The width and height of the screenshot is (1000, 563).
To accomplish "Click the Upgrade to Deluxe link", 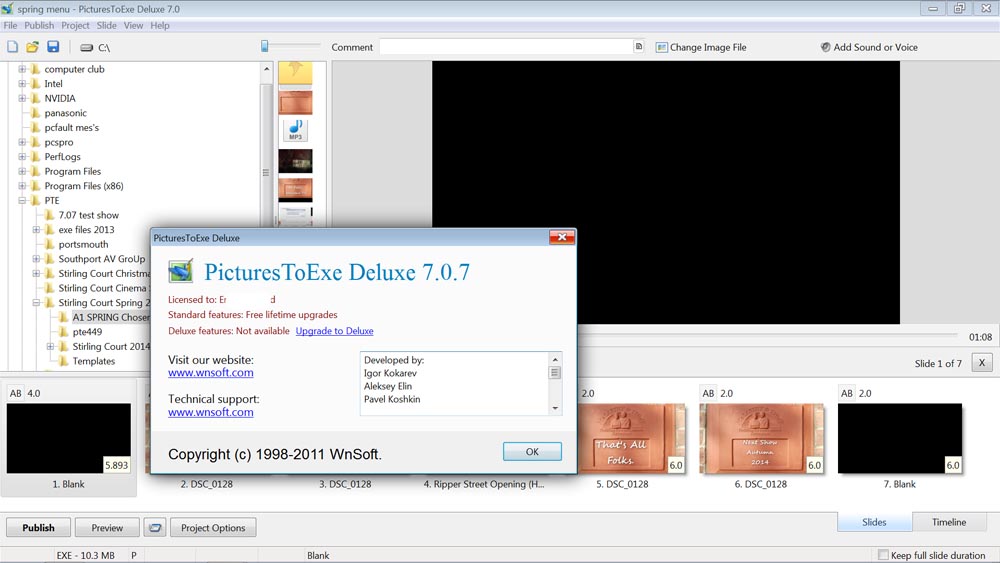I will (334, 331).
